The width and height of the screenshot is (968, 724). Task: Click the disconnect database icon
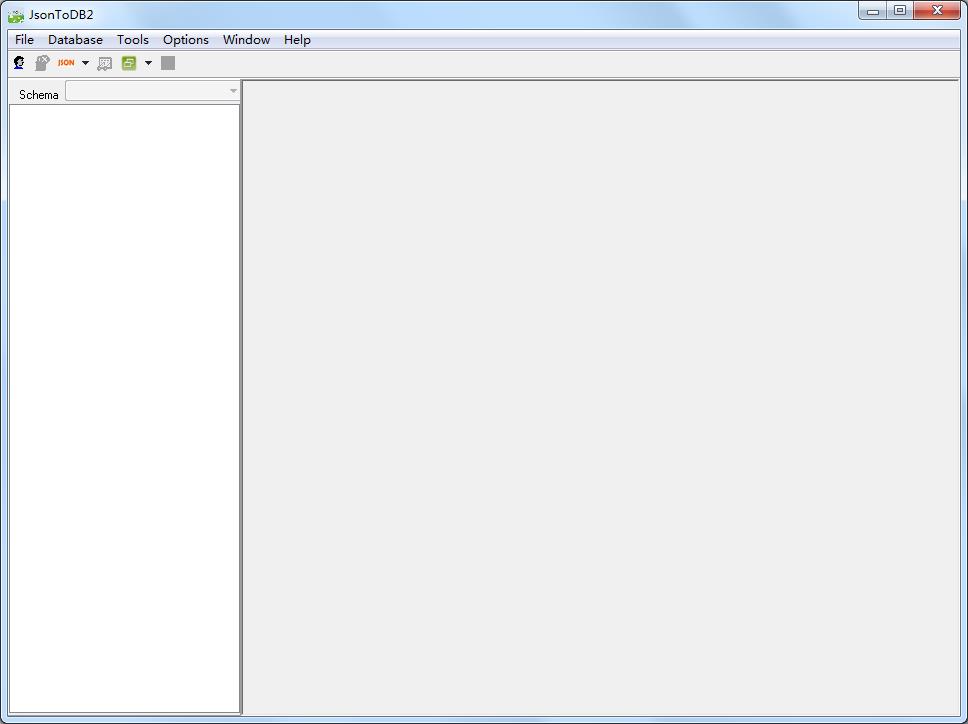click(x=42, y=62)
